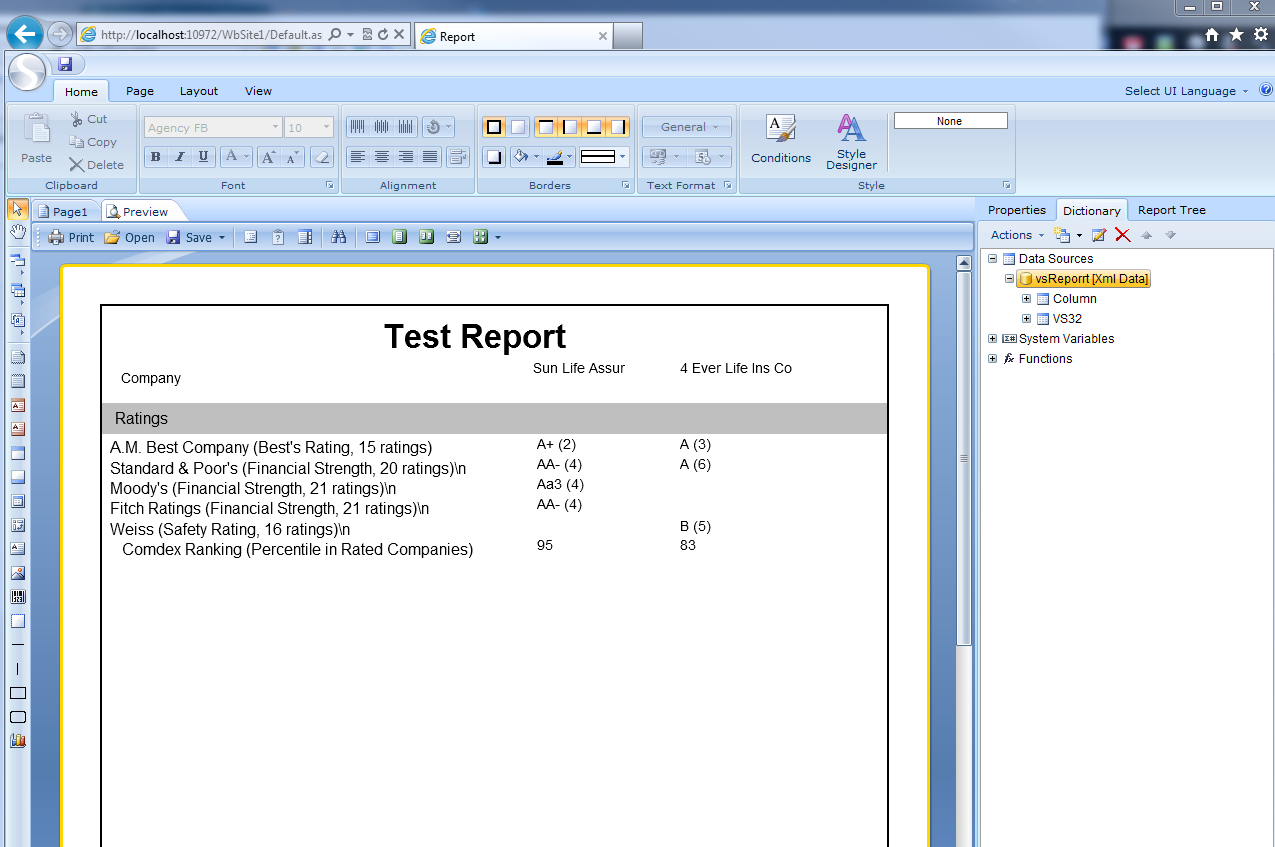Toggle Align Left horizontal alignment
The image size is (1275, 847).
(x=357, y=156)
